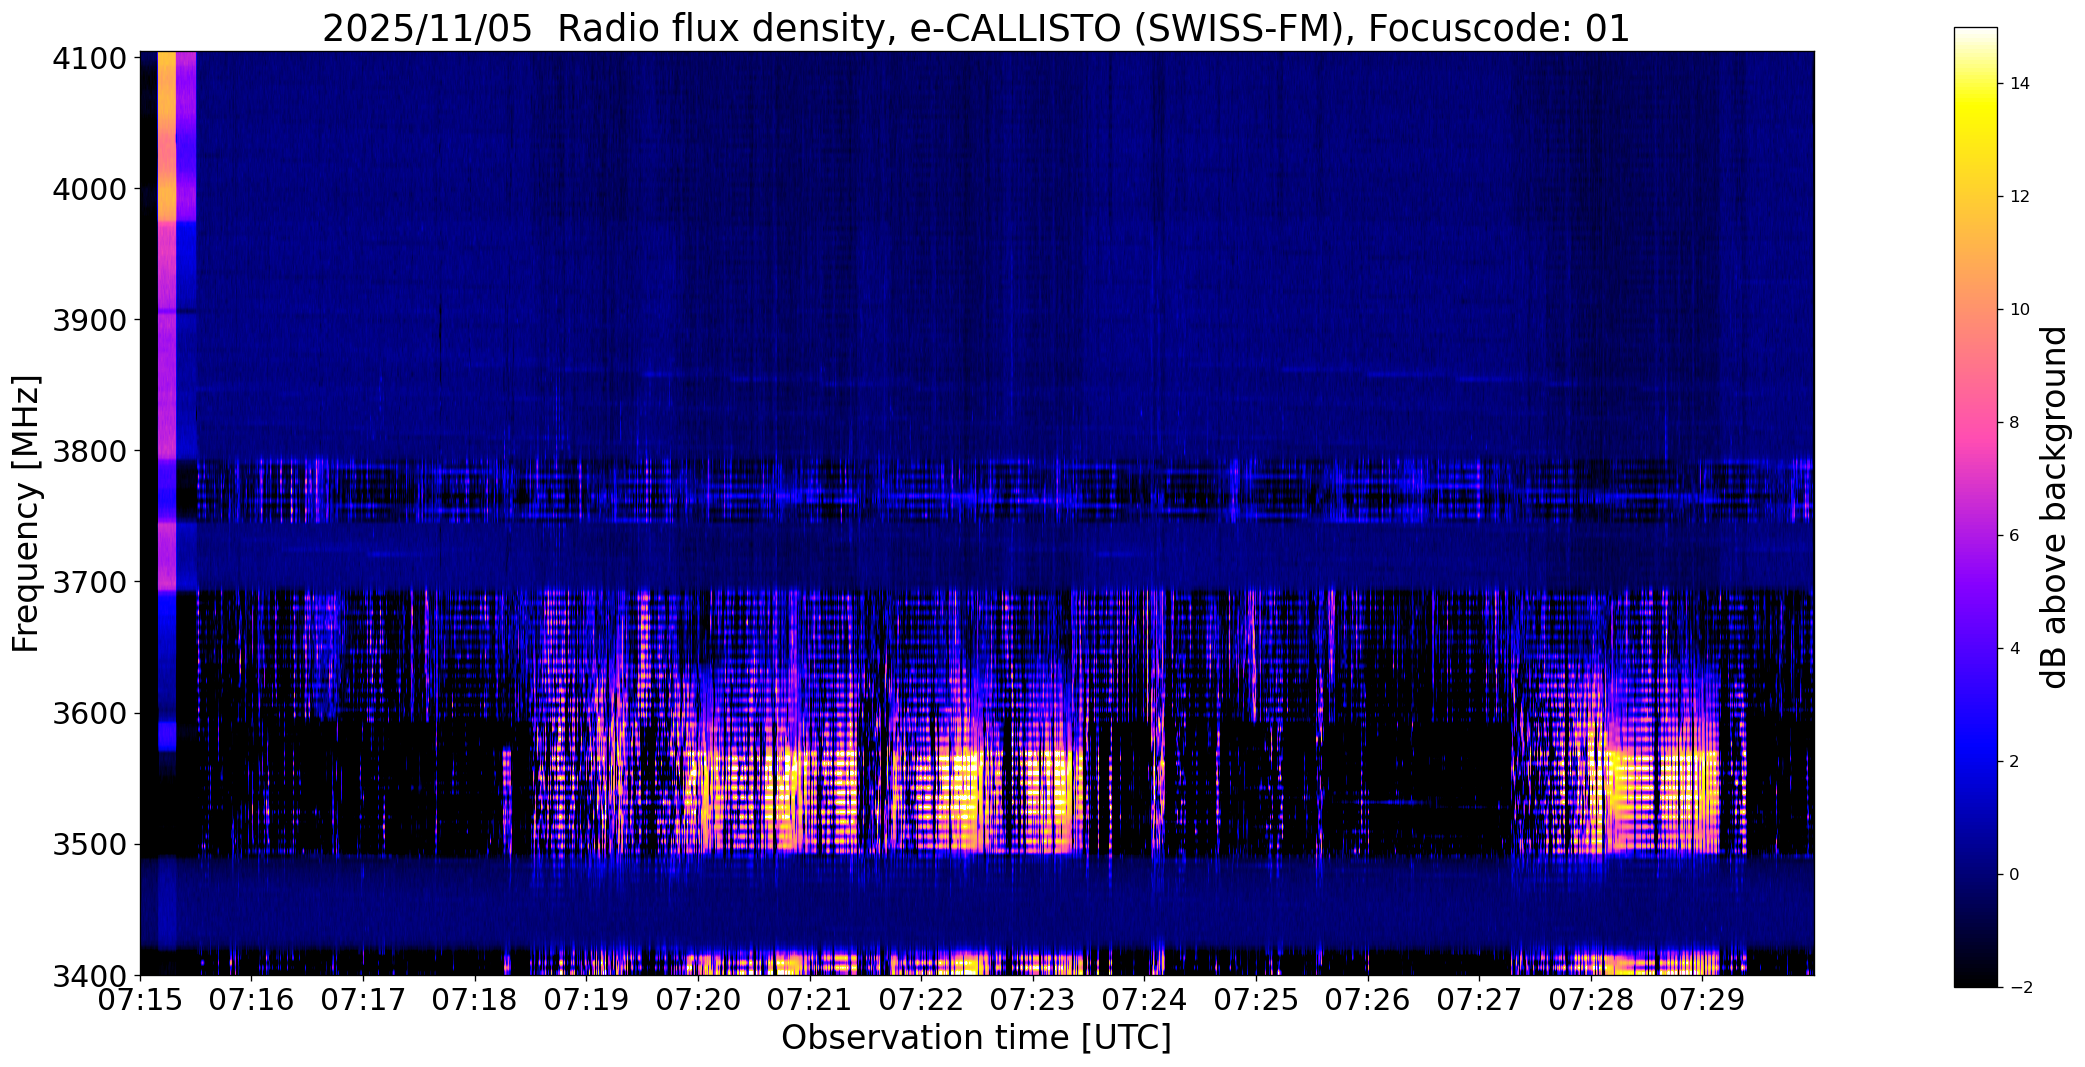2085x1067 pixels.
Task: Click the 07:29 time tick label
Action: click(x=1703, y=1000)
